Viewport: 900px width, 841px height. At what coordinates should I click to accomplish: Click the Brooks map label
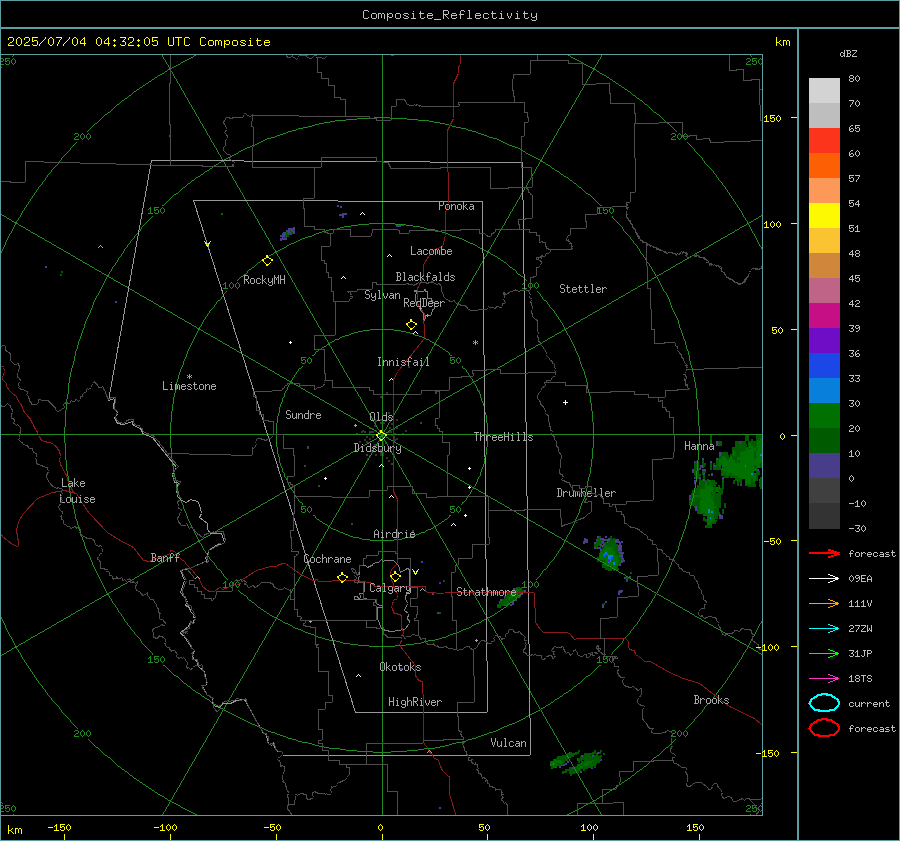[711, 700]
